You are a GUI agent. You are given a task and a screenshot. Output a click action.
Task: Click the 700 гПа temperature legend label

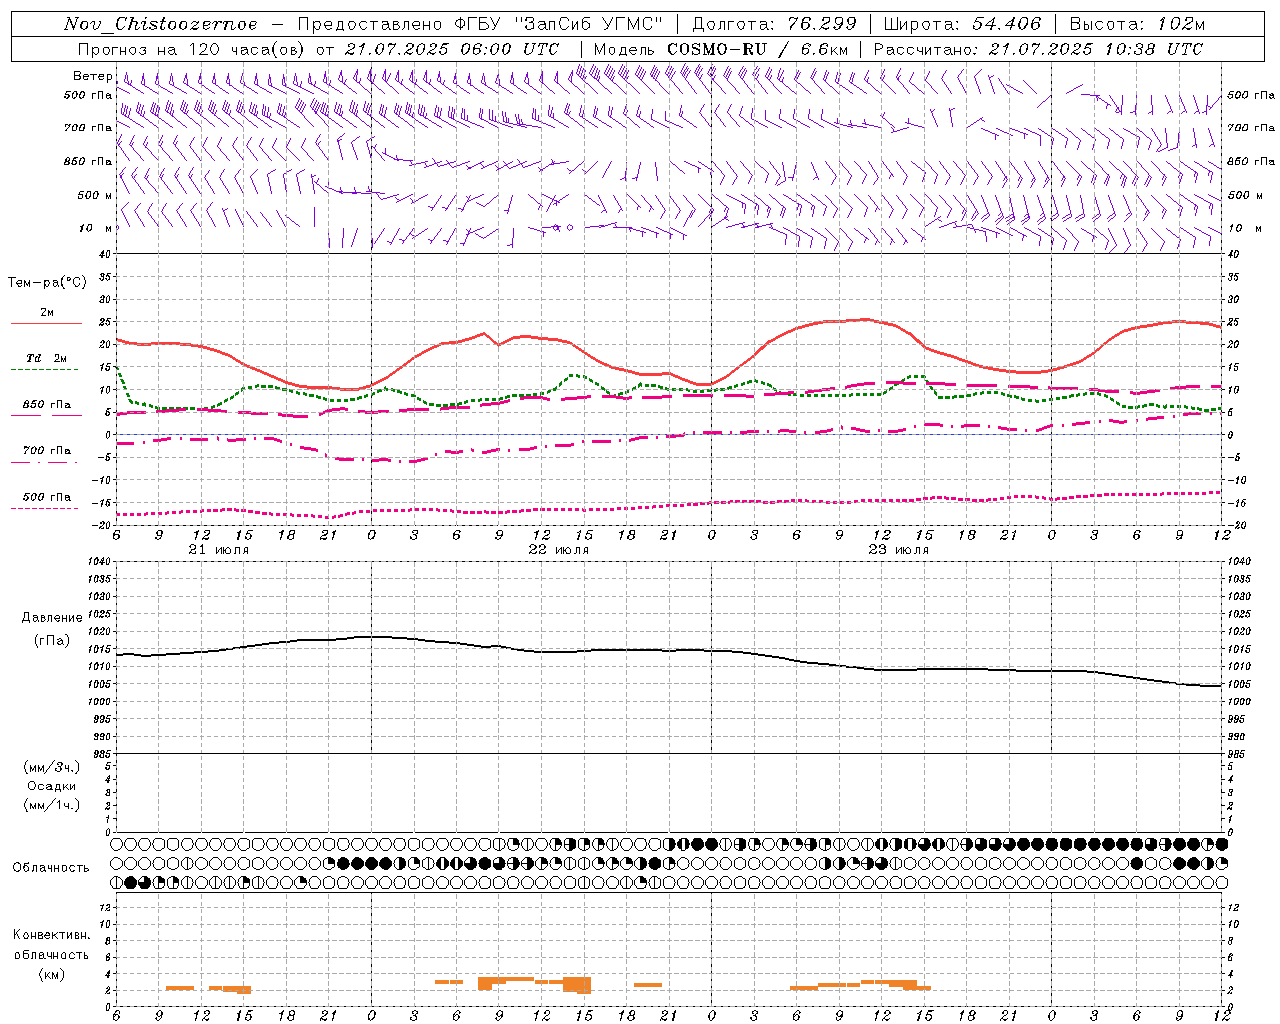(46, 451)
